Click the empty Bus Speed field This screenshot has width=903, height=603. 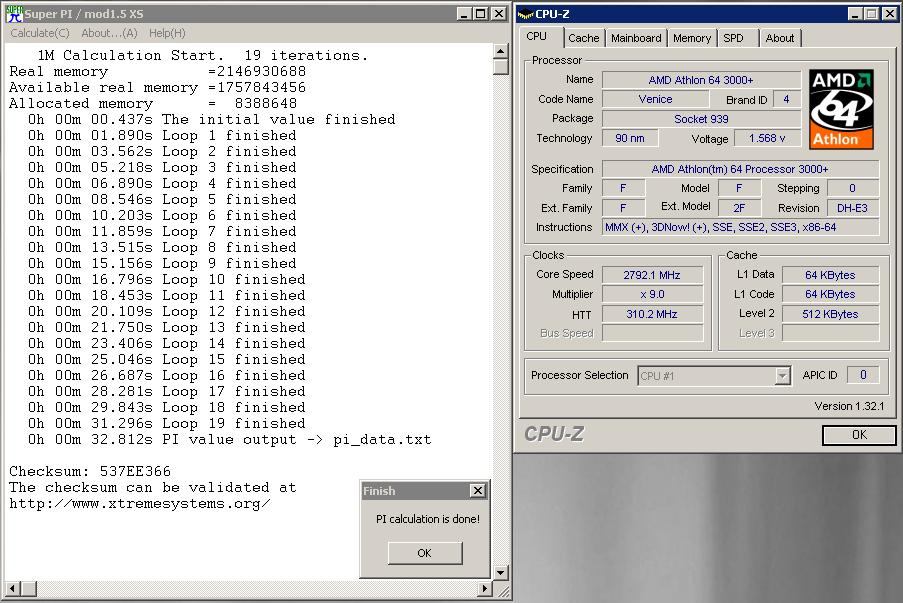click(652, 333)
